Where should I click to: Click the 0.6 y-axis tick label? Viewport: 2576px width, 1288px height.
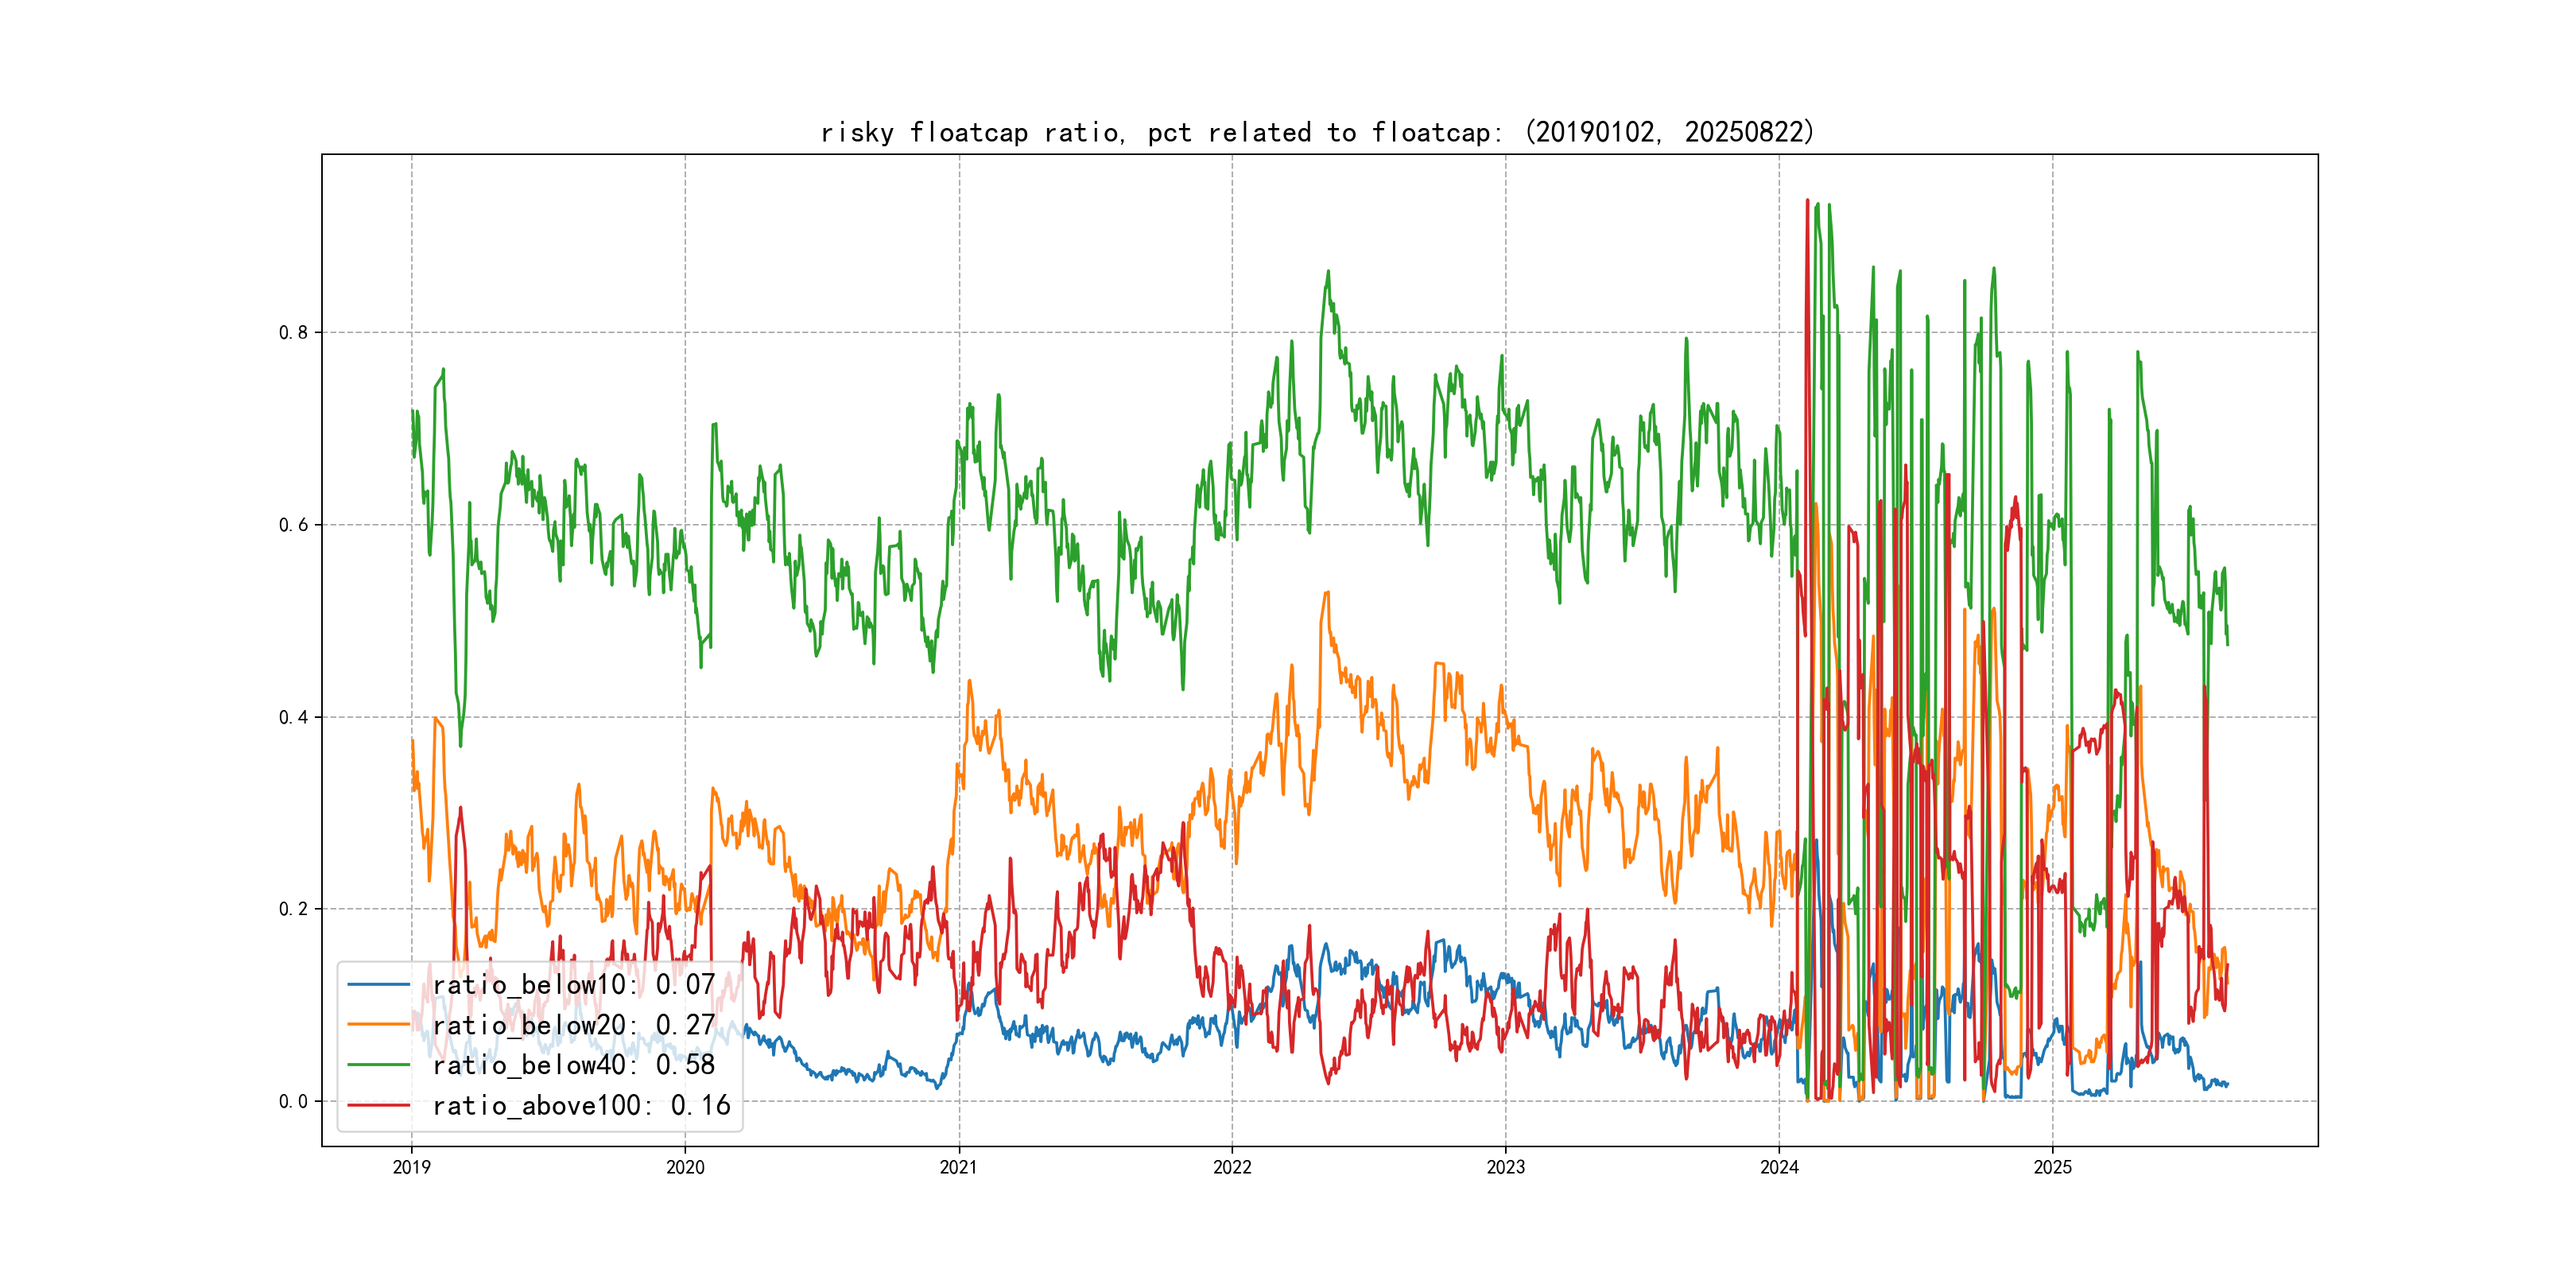pos(293,525)
